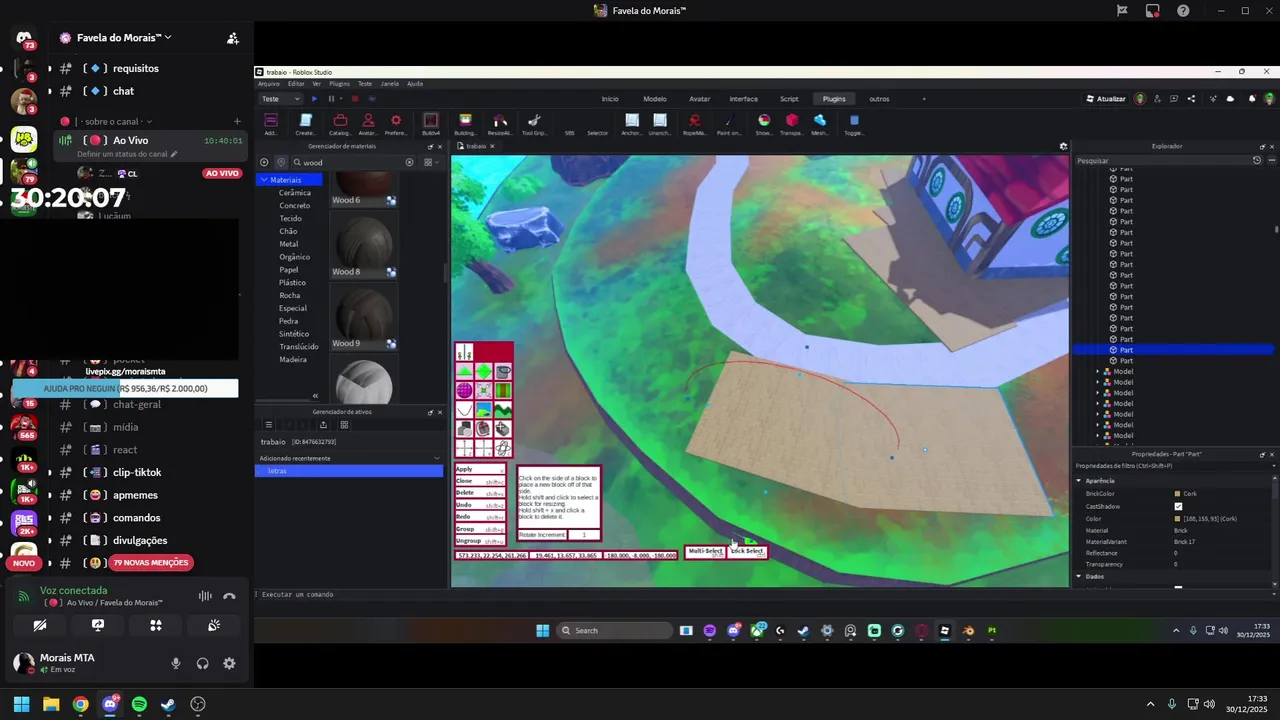Image resolution: width=1280 pixels, height=720 pixels.
Task: Toggle Multi-Select mode
Action: [705, 552]
